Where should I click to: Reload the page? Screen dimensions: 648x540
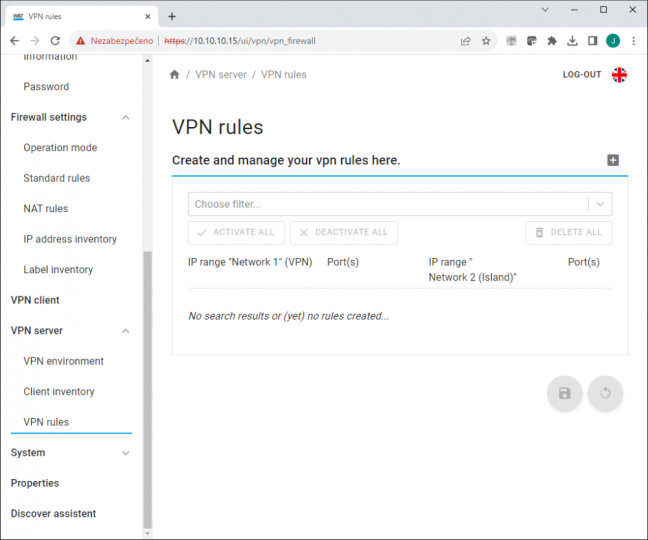click(x=55, y=40)
